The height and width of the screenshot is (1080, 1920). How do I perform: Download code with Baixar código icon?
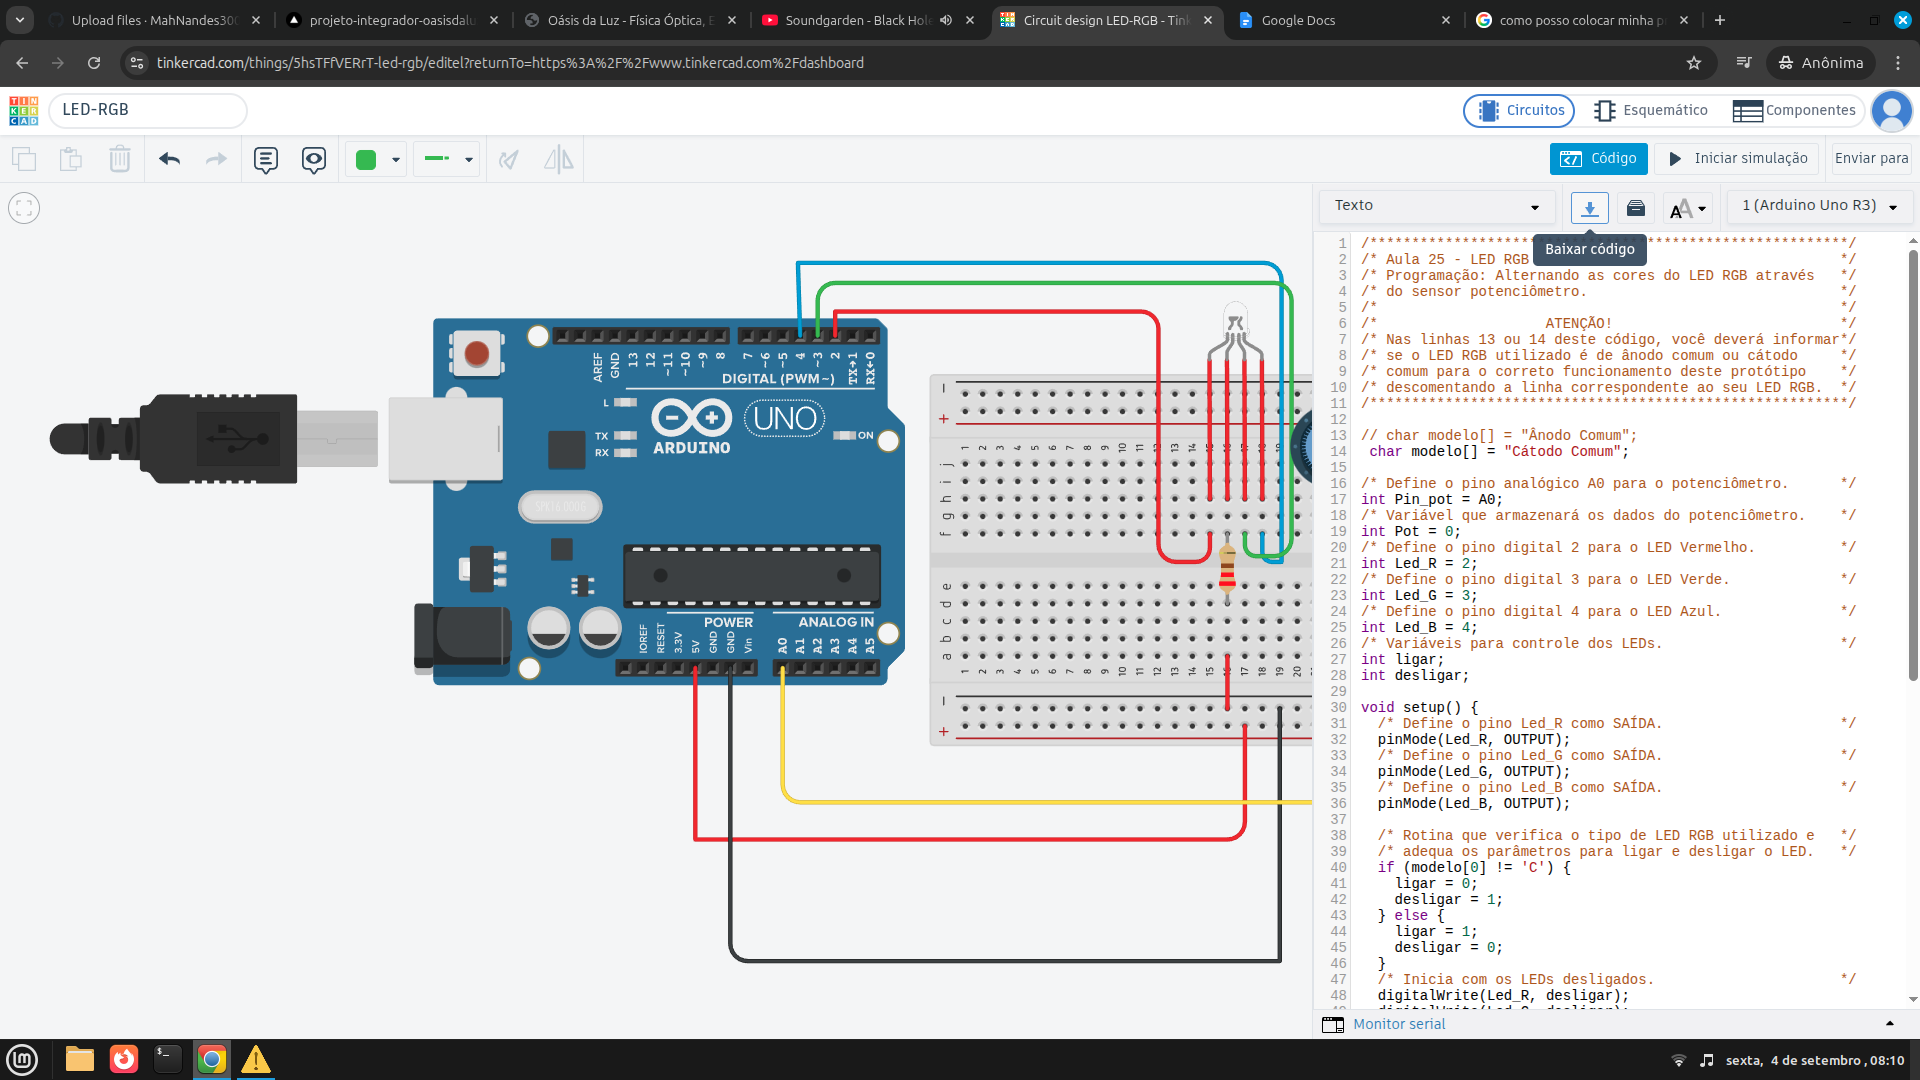coord(1590,207)
